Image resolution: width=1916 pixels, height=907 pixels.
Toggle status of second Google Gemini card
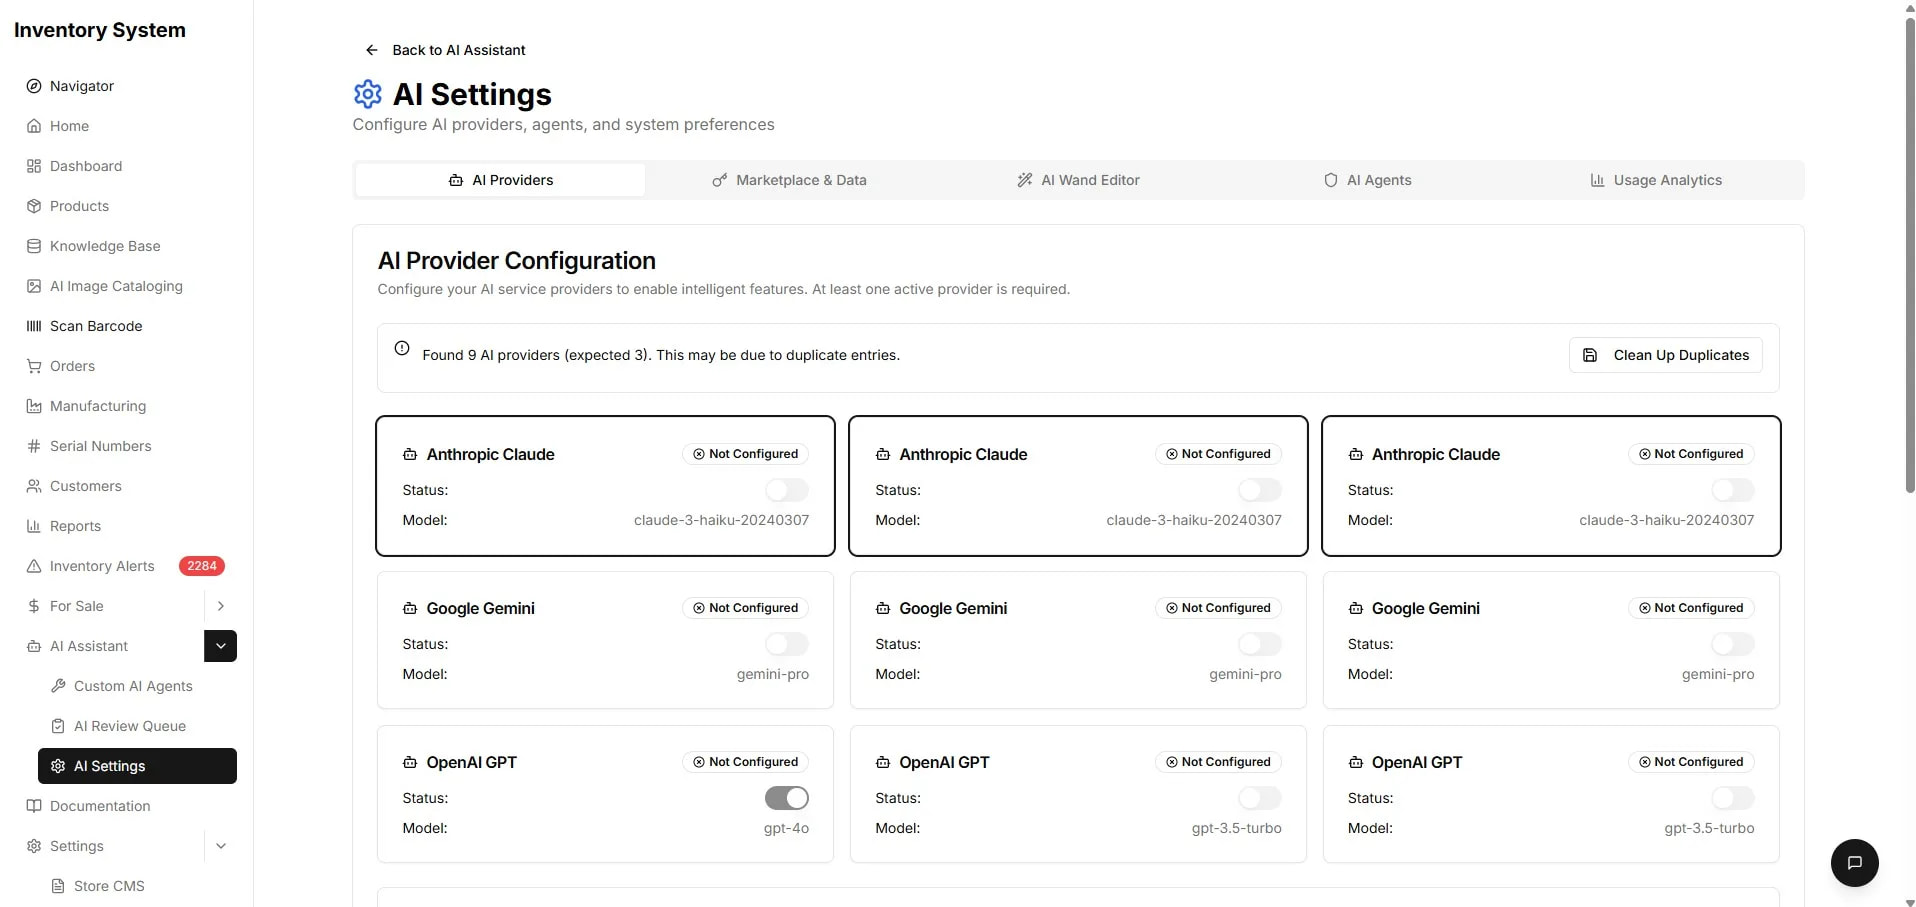[x=1259, y=644]
